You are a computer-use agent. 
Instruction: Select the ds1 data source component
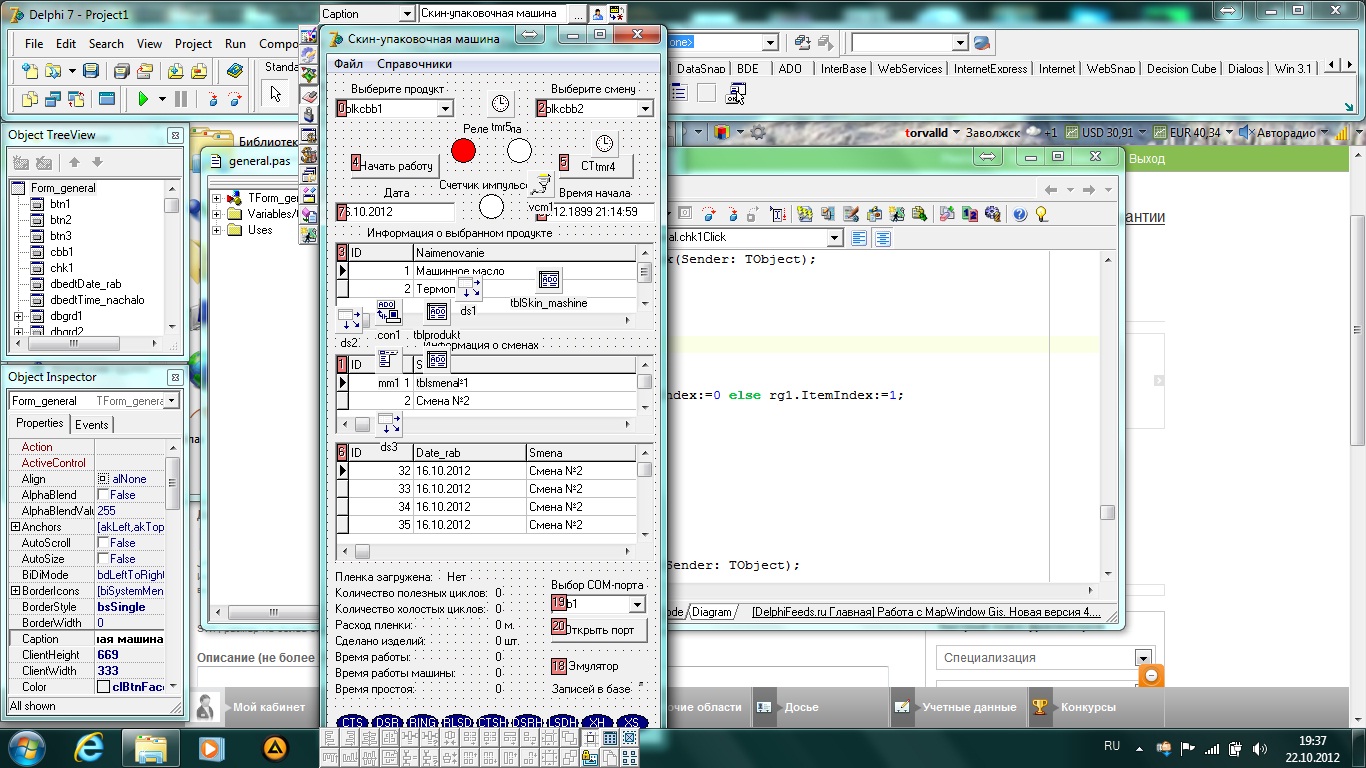[469, 289]
